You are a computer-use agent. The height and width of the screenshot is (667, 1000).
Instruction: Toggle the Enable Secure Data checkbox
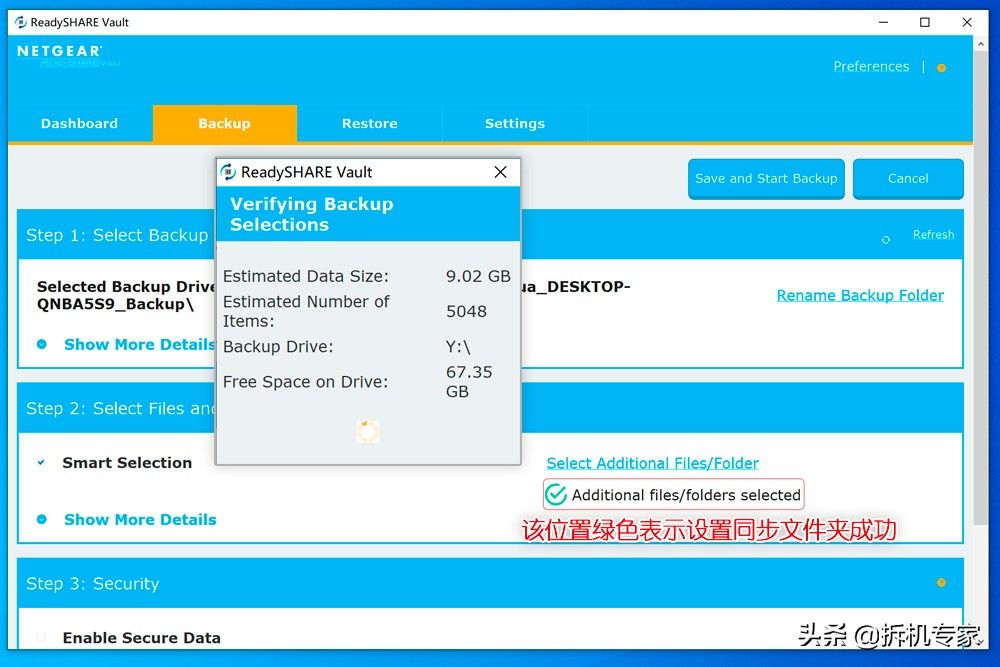point(41,638)
